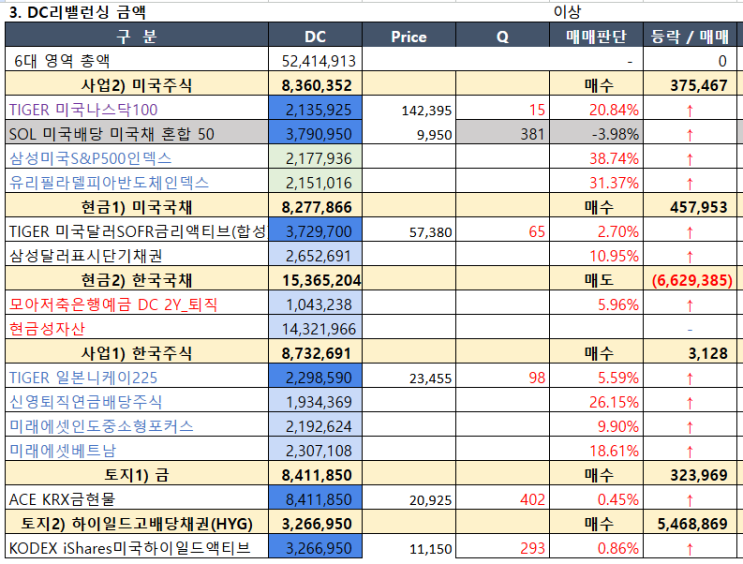
Task: Click the value 14,321,966
Action: coord(315,328)
